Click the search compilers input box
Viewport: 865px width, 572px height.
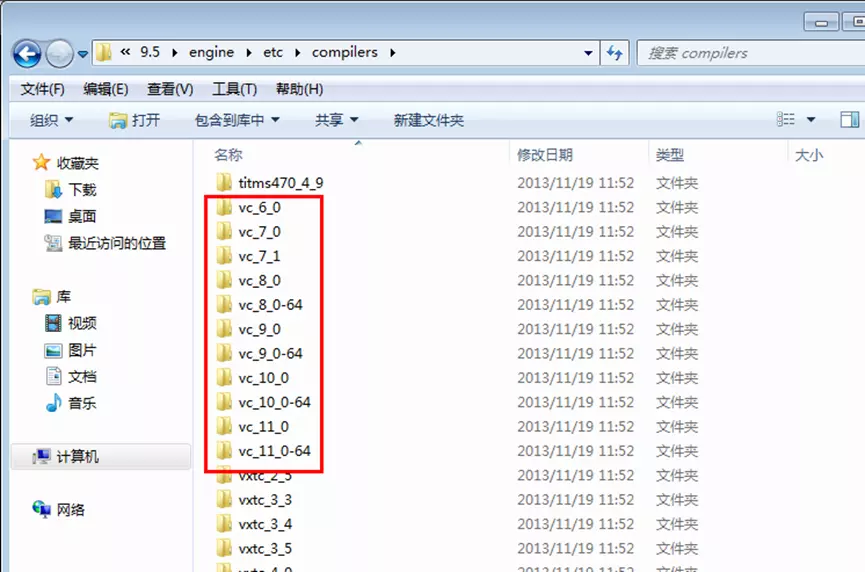coord(745,53)
